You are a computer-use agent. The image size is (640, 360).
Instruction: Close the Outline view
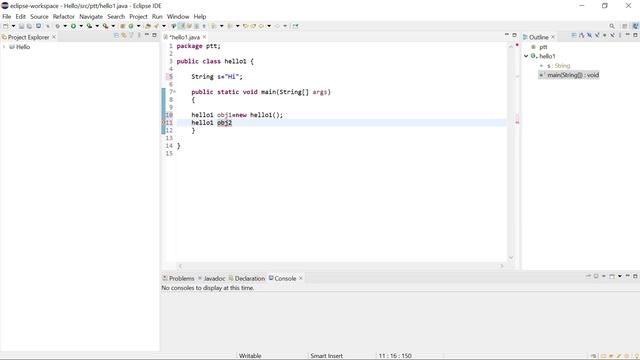(x=553, y=37)
